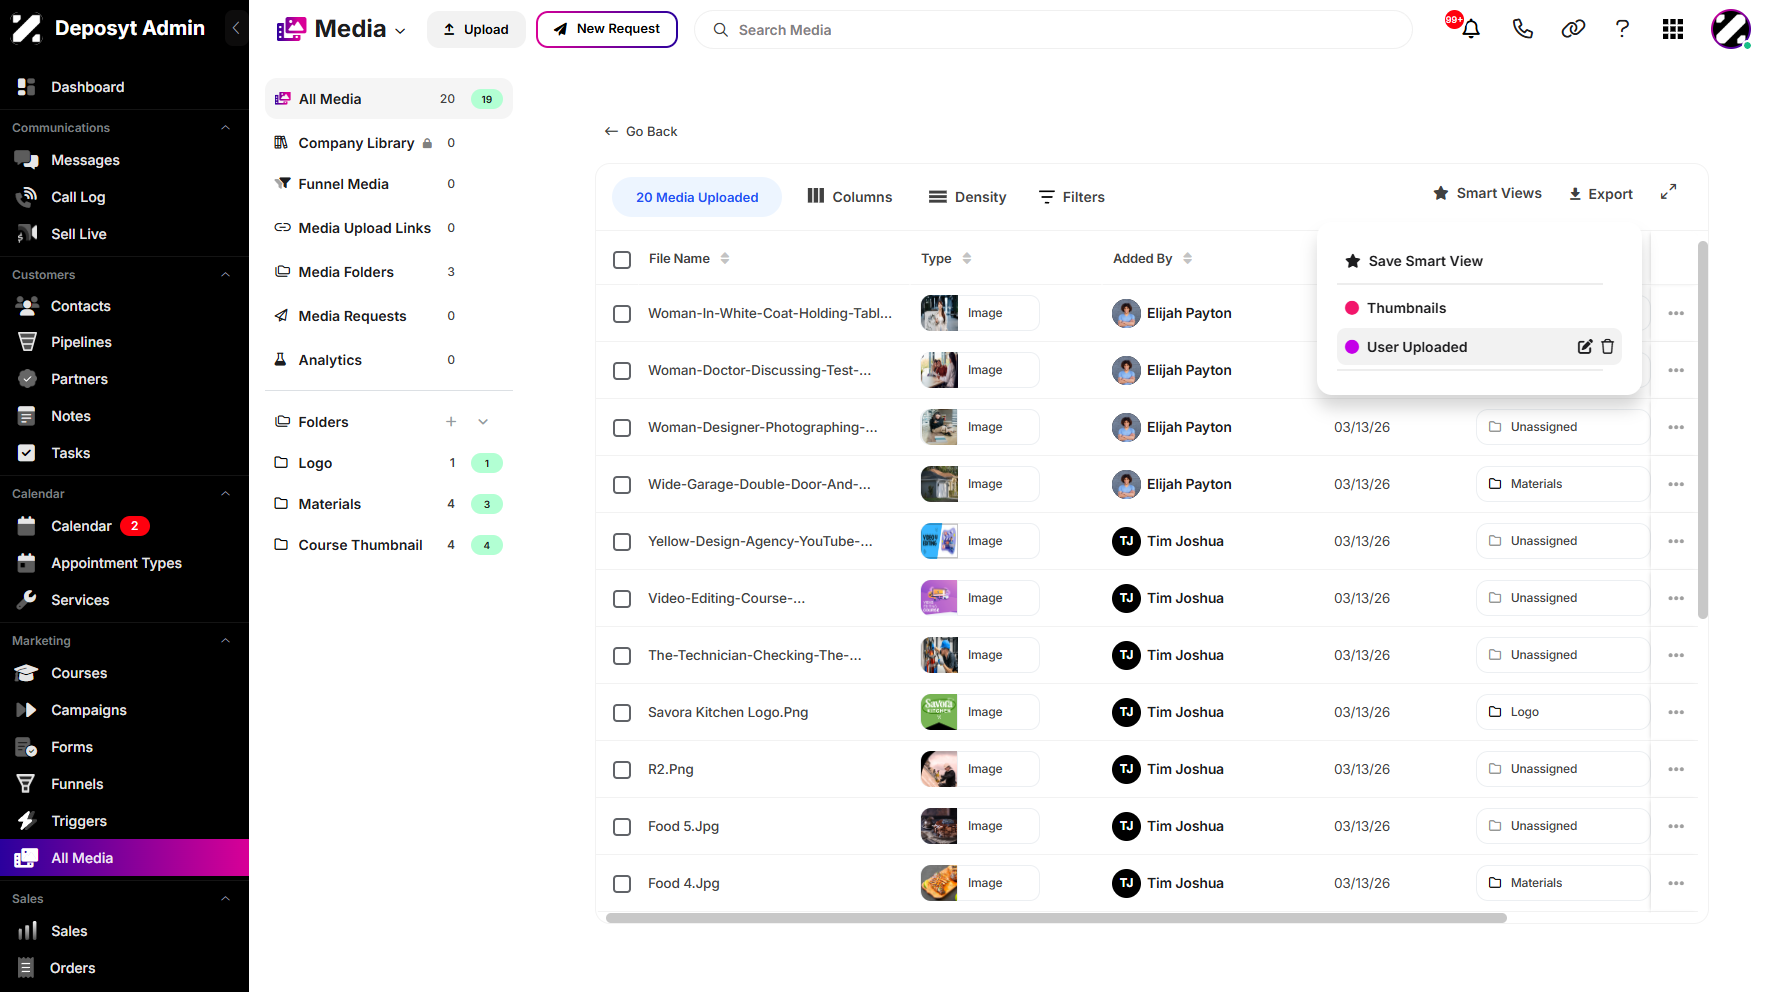
Task: Click into the Search Media field
Action: point(1053,30)
